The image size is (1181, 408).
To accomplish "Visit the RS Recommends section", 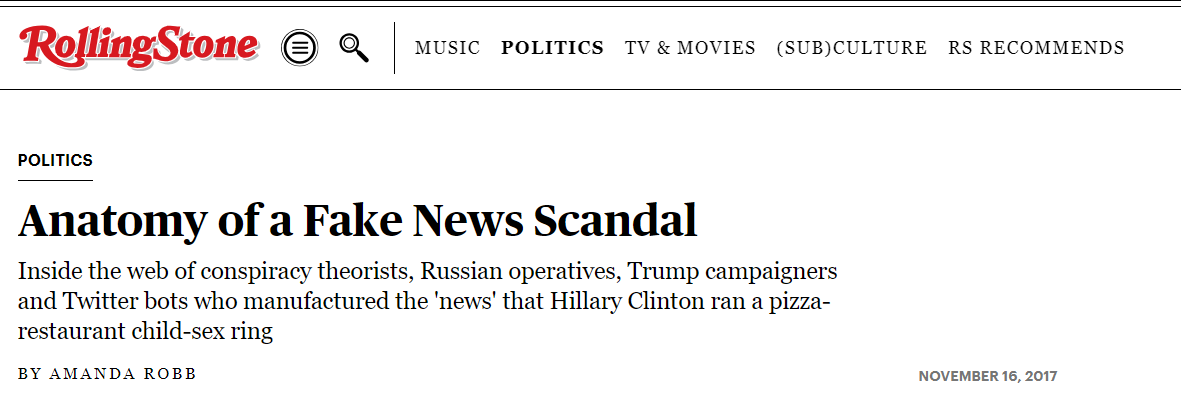I will tap(1036, 48).
